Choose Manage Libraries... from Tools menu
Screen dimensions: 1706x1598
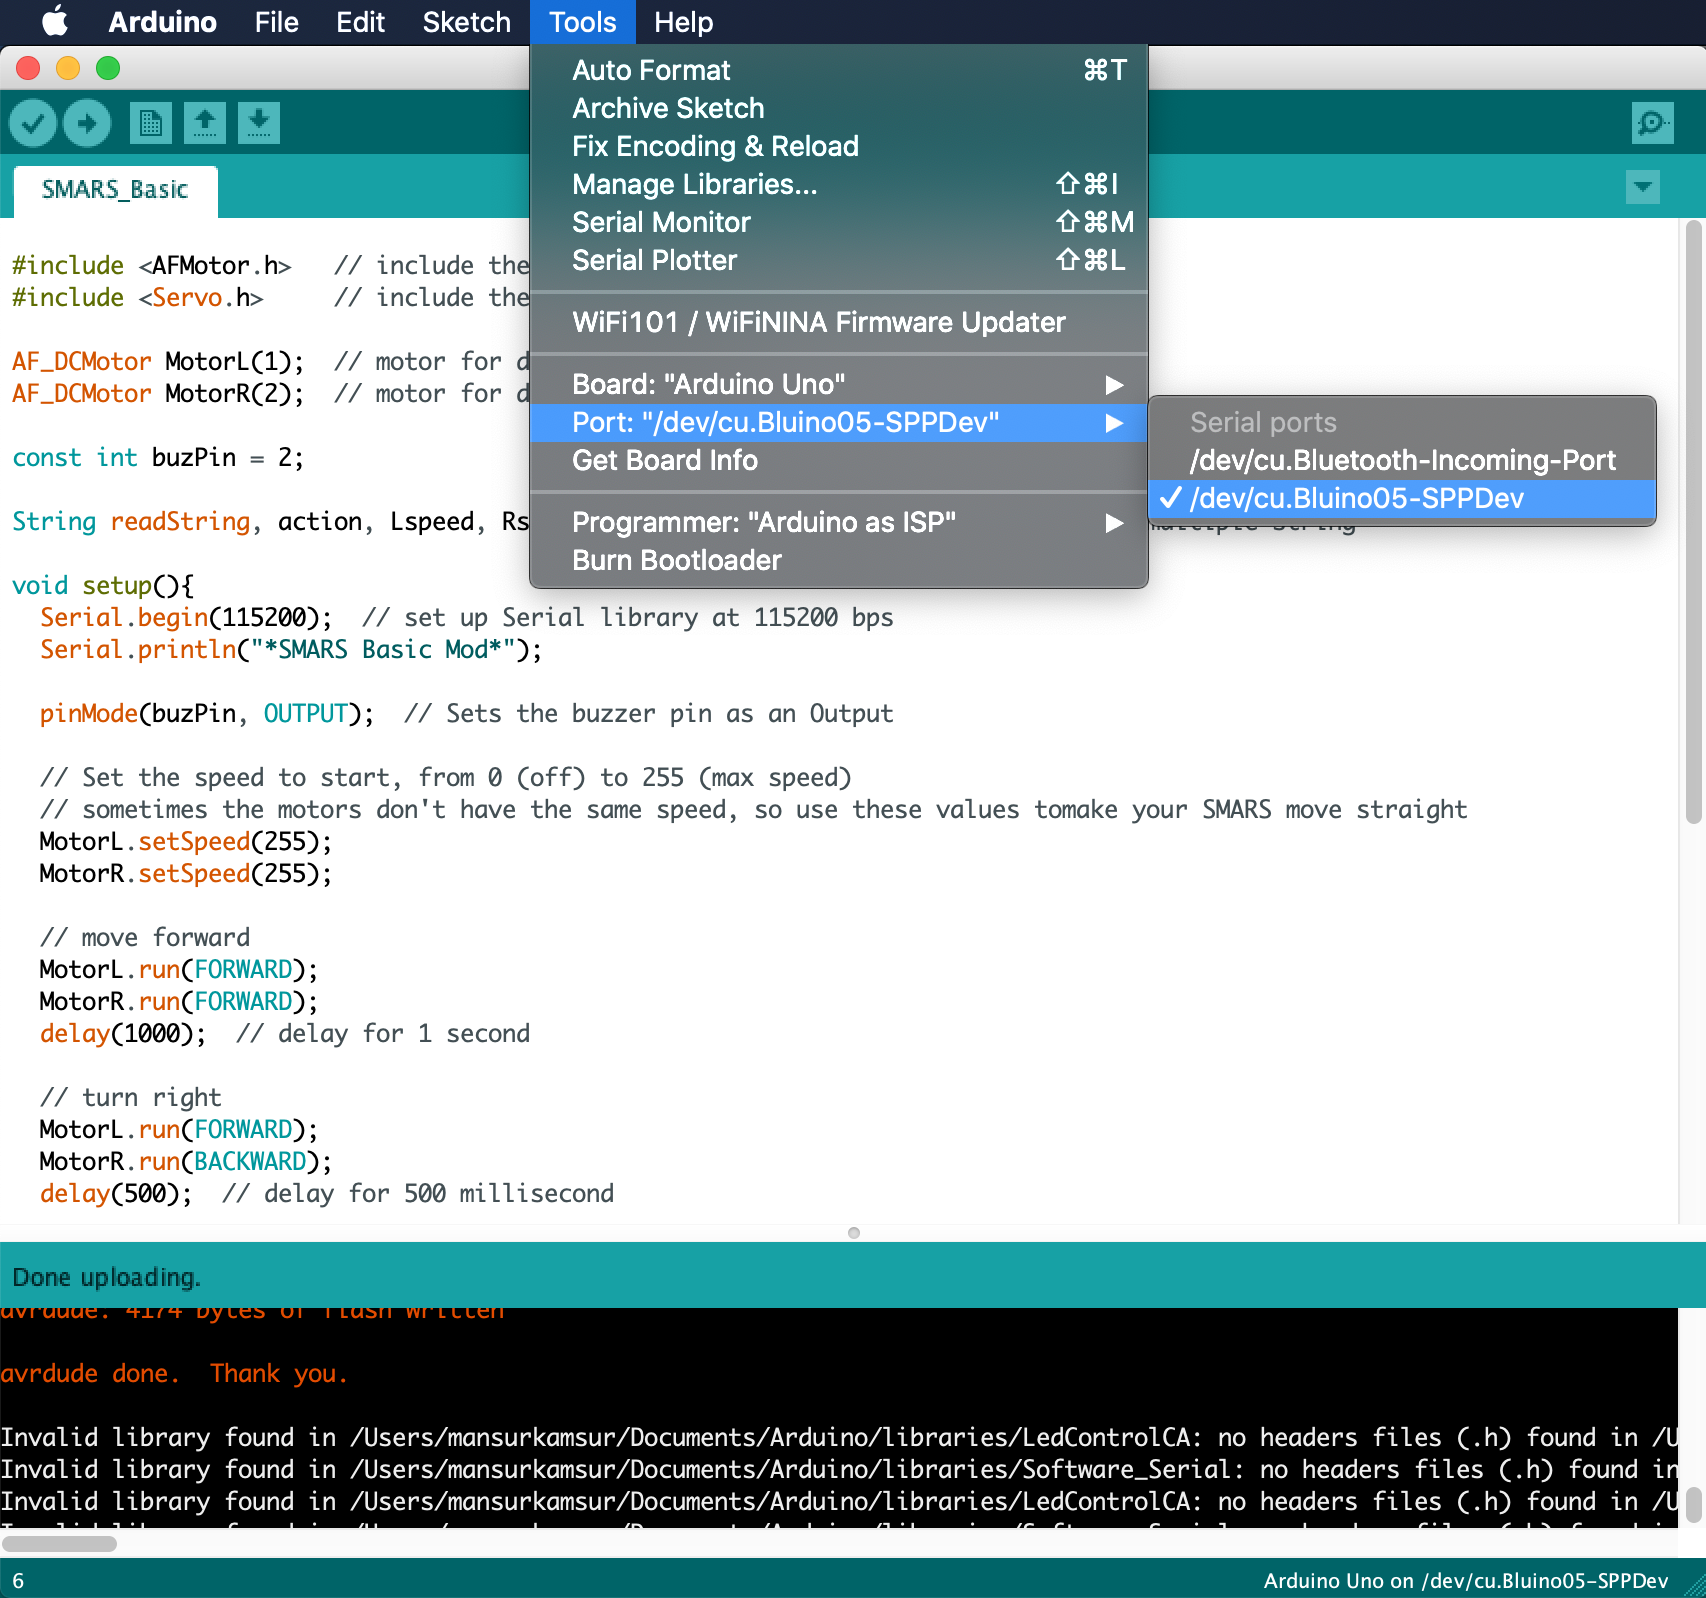click(x=694, y=184)
